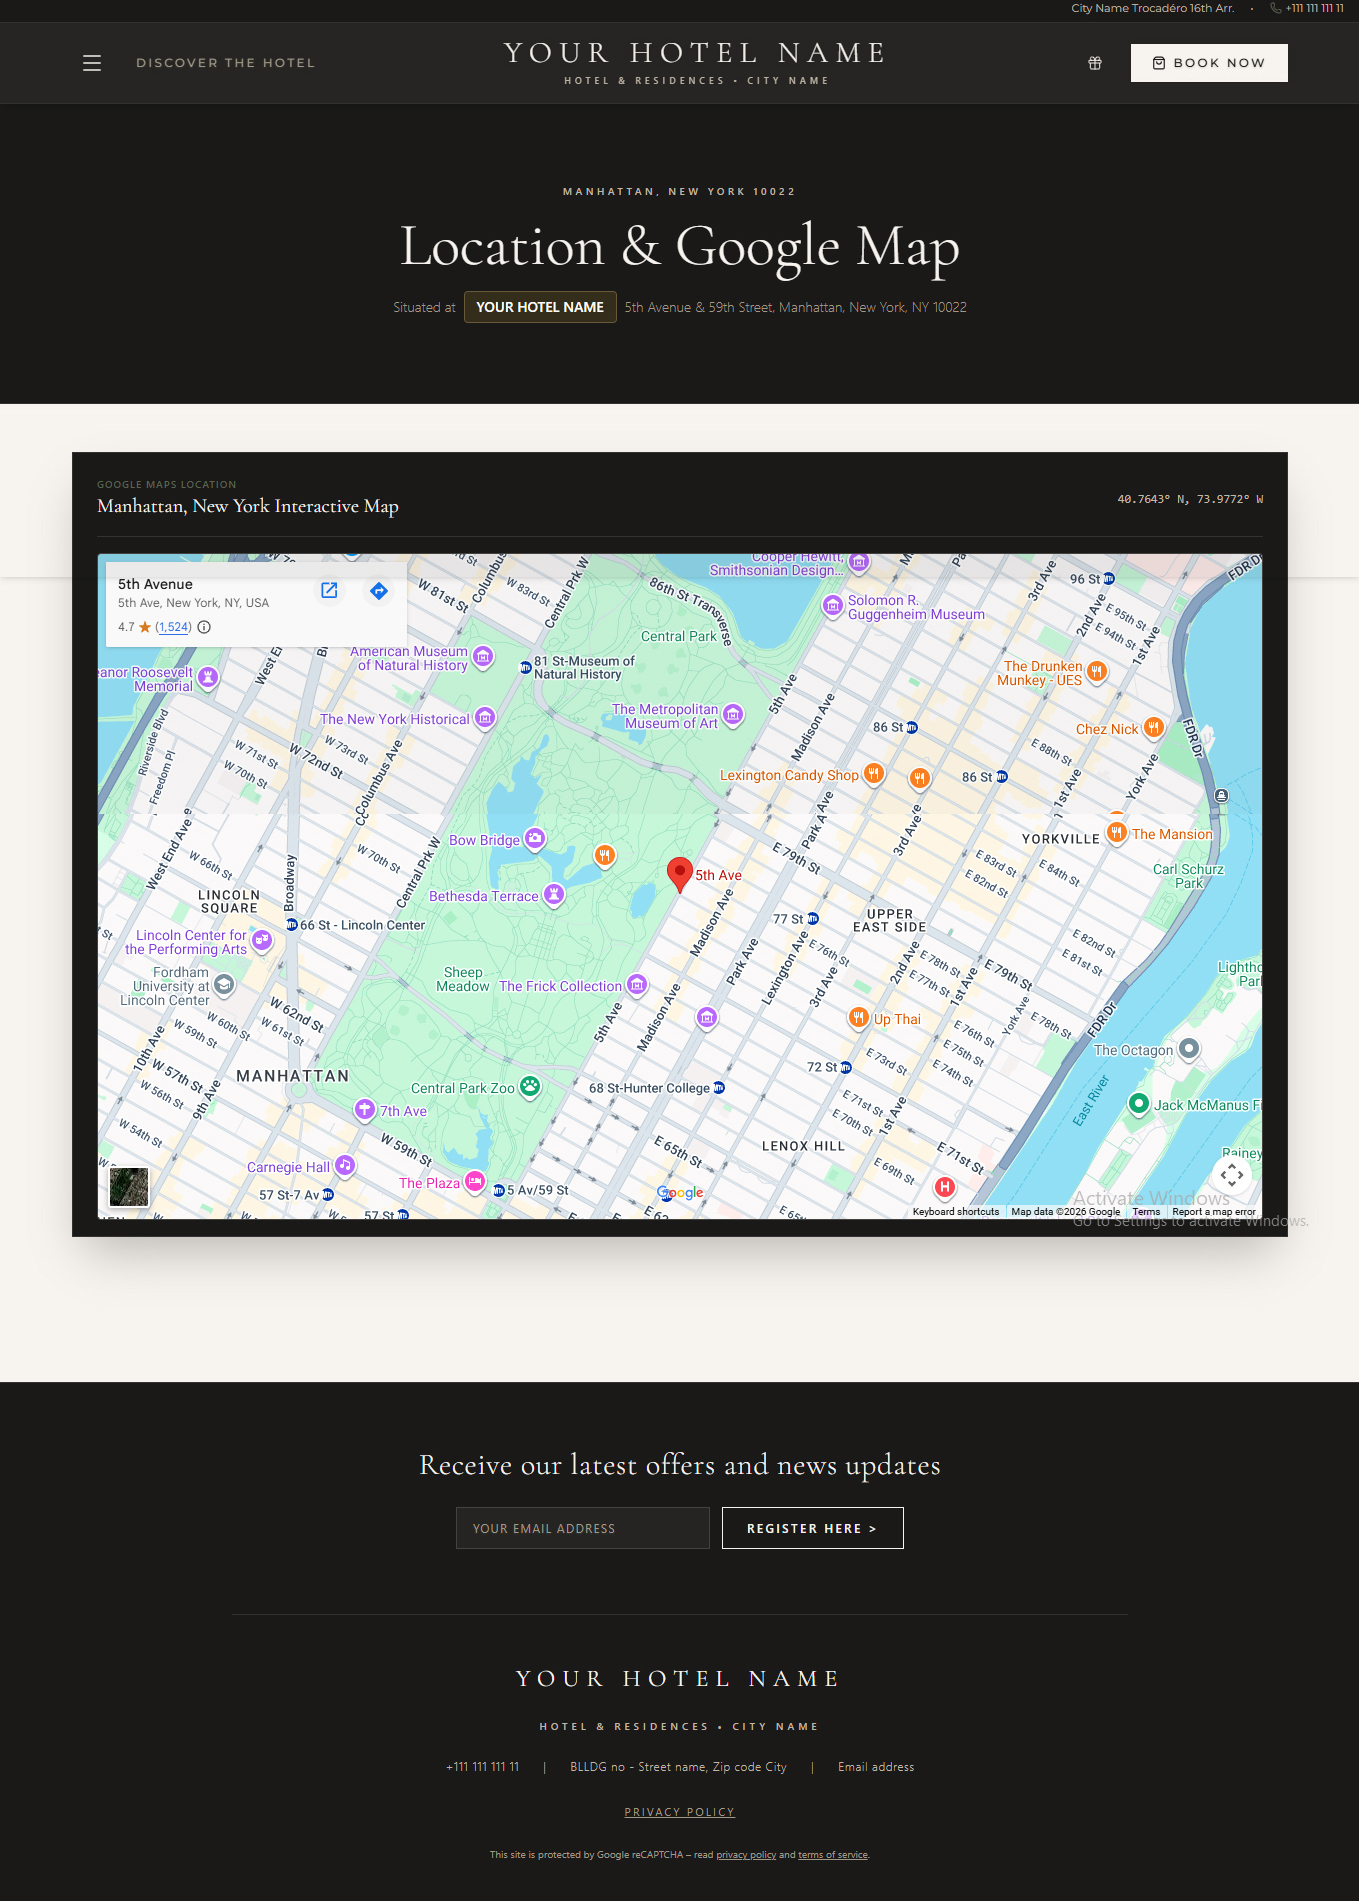Select the Up Thai restaurant marker
The width and height of the screenshot is (1359, 1901).
pyautogui.click(x=859, y=1018)
